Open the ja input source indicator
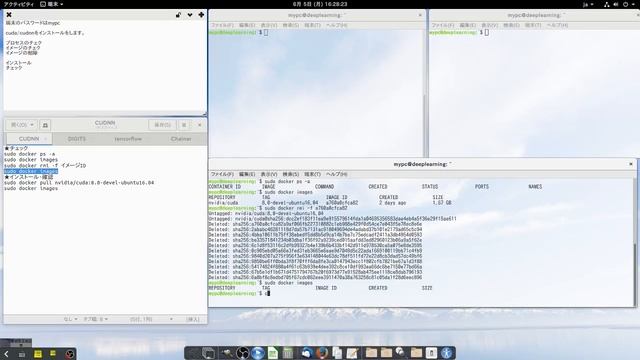Viewport: 640px width, 360px height. pyautogui.click(x=588, y=4)
